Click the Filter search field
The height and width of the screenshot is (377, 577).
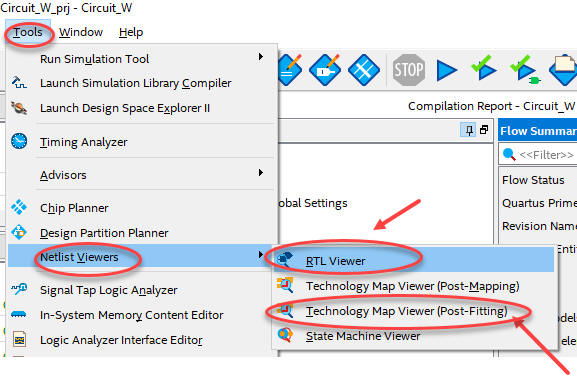click(x=538, y=155)
